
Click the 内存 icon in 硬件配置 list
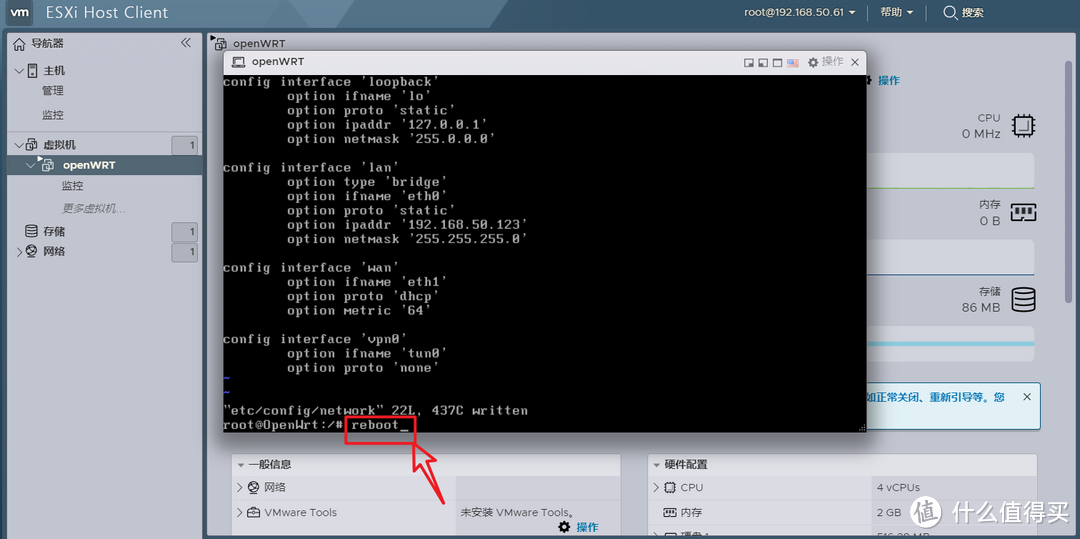tap(669, 513)
